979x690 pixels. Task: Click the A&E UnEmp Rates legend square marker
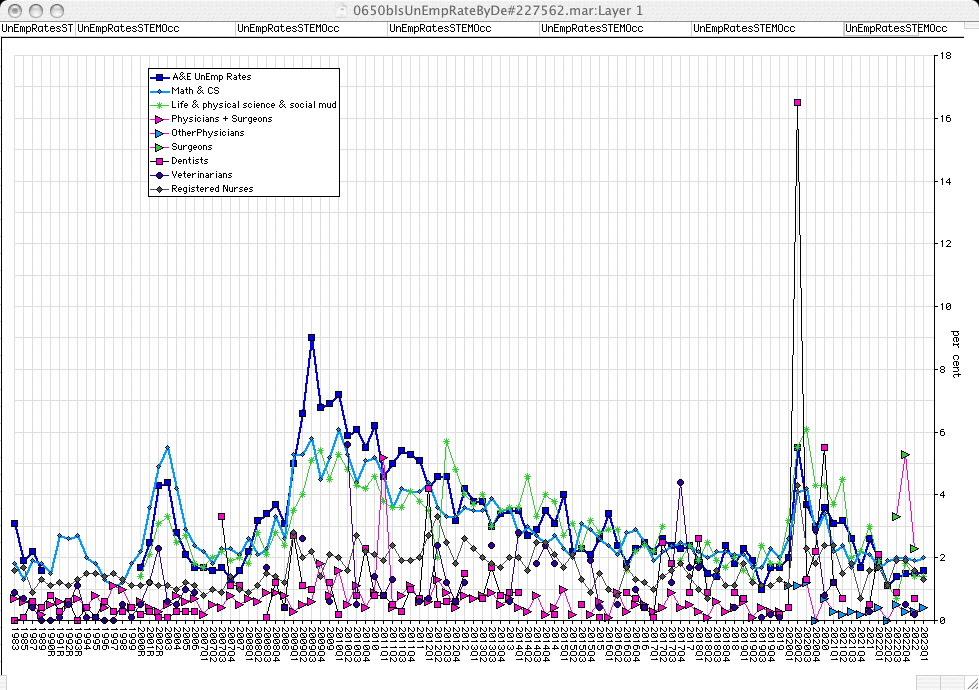pyautogui.click(x=159, y=77)
